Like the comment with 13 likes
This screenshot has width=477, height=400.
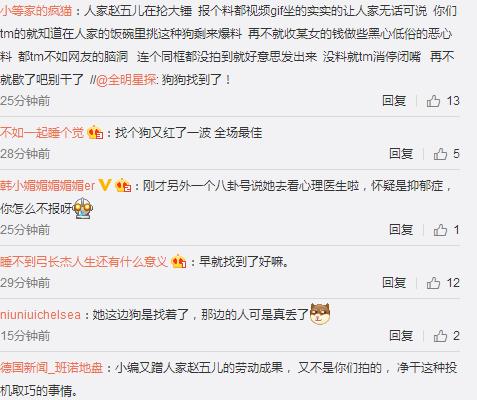pos(433,101)
